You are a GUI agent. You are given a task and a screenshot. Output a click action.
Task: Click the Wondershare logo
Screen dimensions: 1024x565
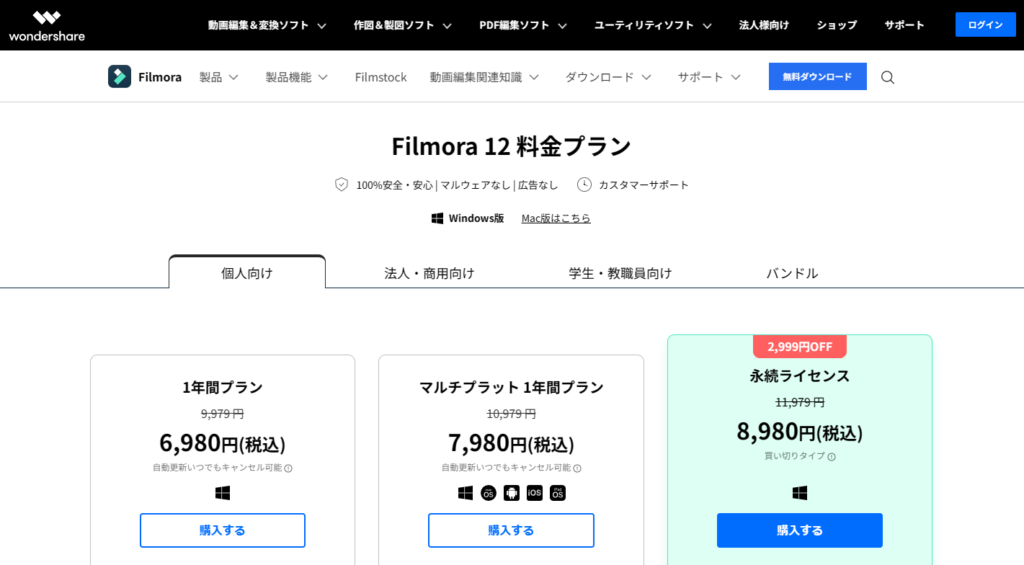click(46, 25)
